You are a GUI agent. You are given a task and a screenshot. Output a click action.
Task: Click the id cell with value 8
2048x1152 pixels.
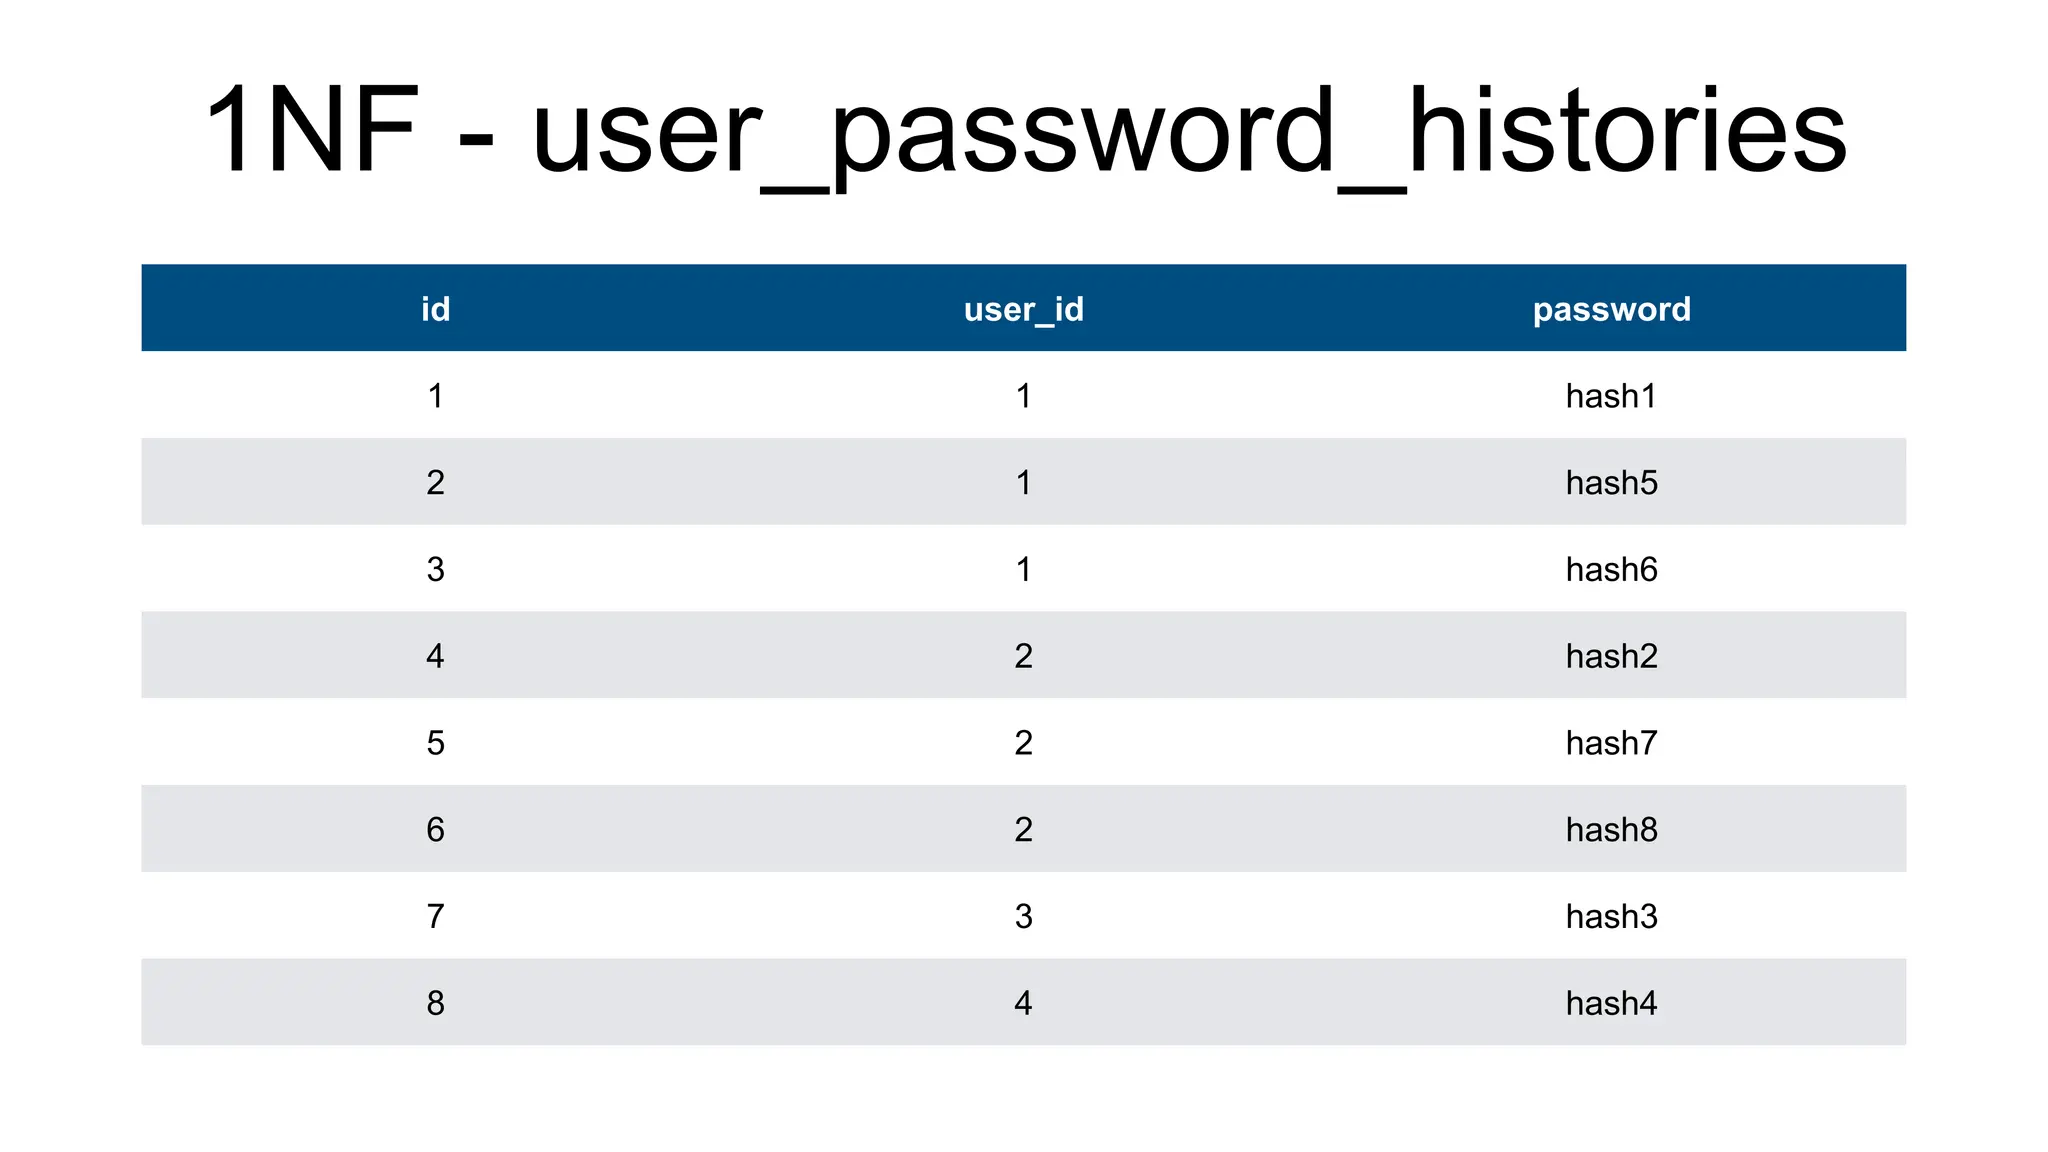click(x=435, y=1003)
